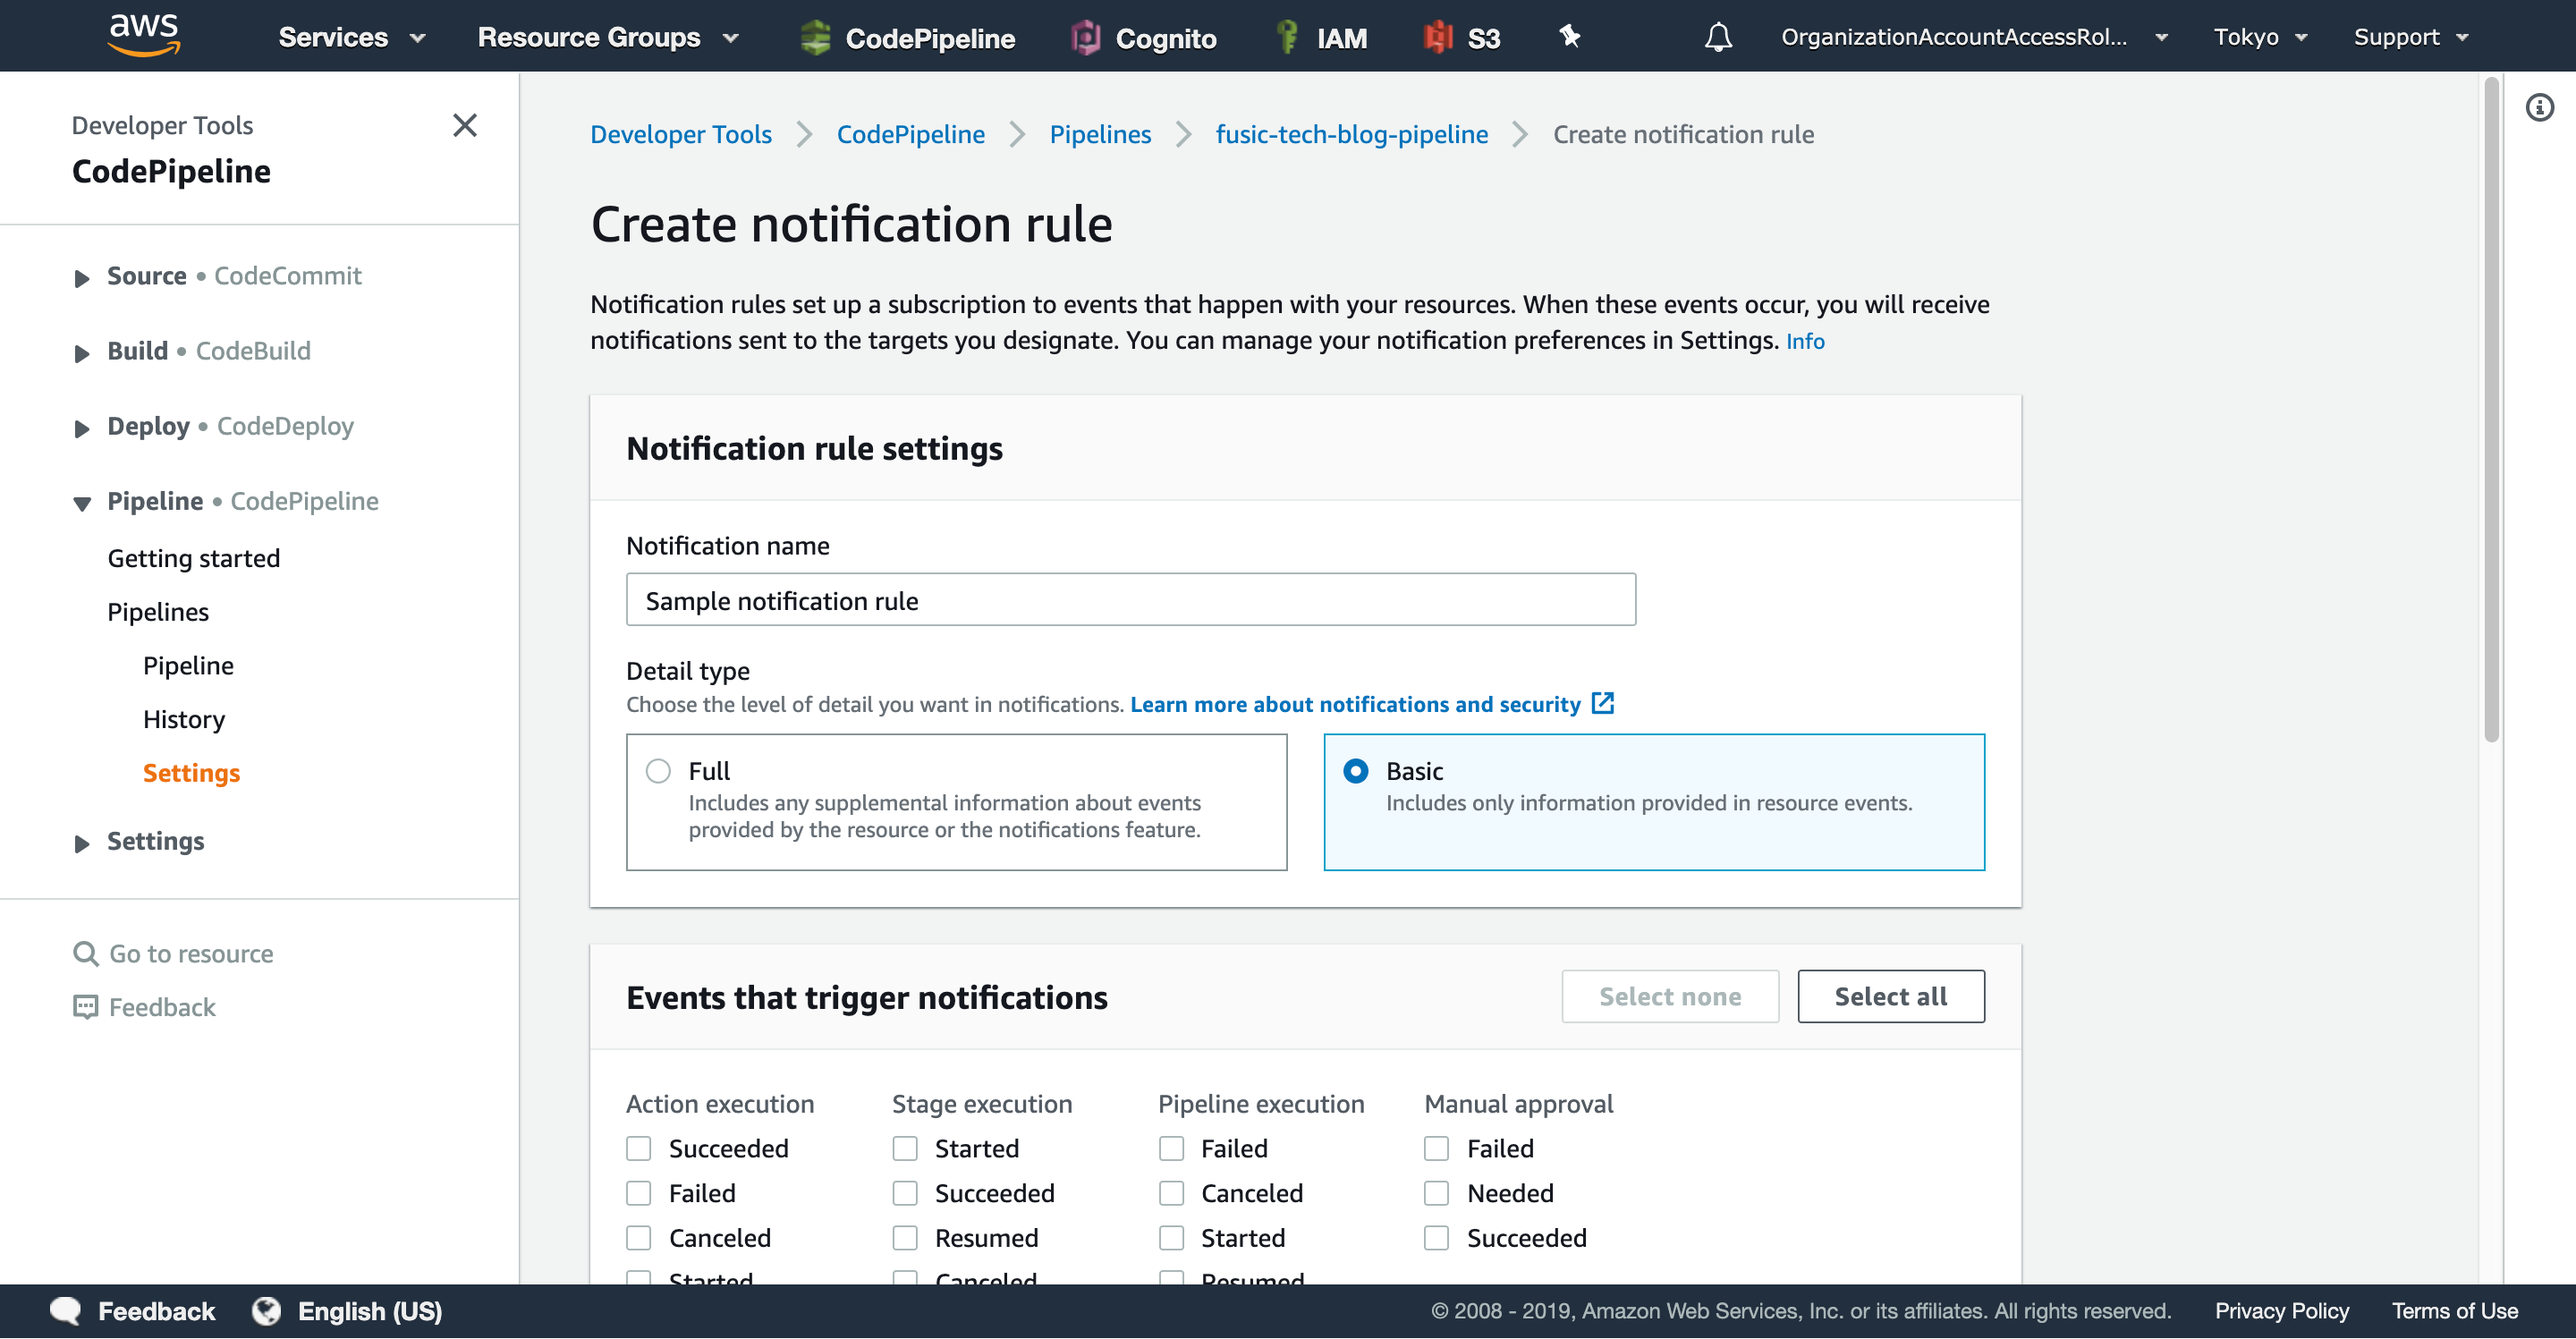Click the Notification name input field
The width and height of the screenshot is (2576, 1339).
1130,600
